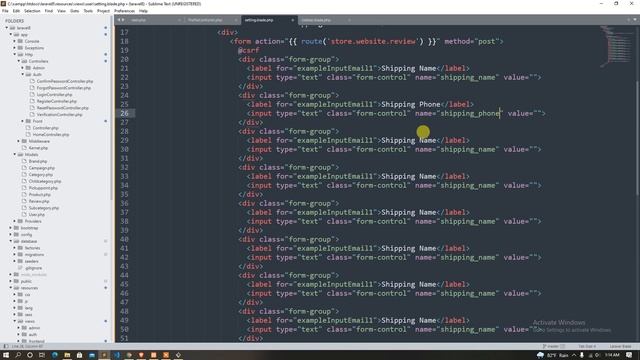Screen dimensions: 640x360
Task: Collapse the laravel8 root folder
Action: click(7, 28)
